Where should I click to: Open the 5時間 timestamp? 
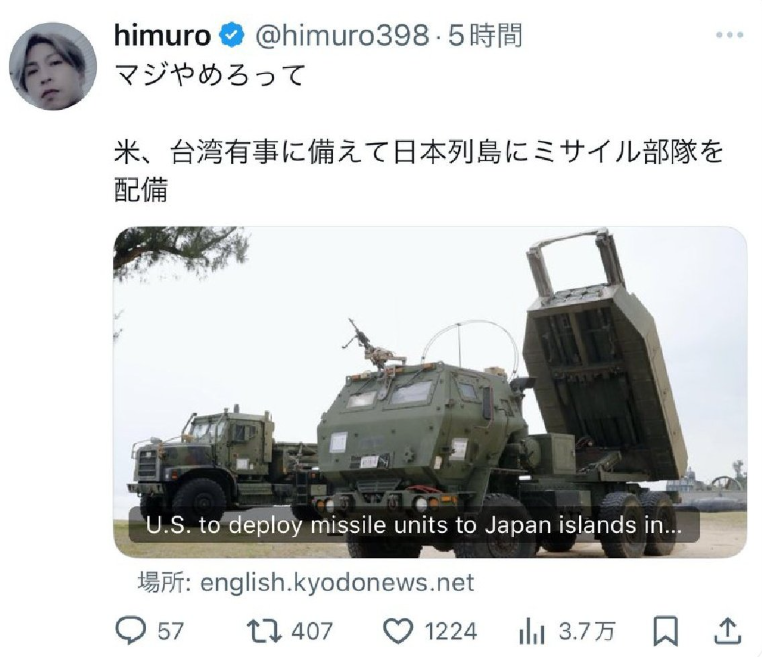coord(485,36)
